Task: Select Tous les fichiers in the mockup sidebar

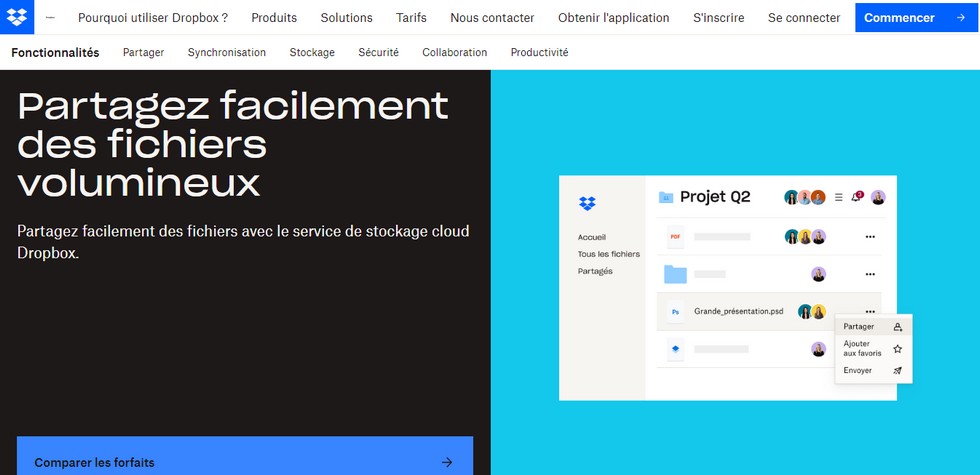Action: [x=608, y=254]
